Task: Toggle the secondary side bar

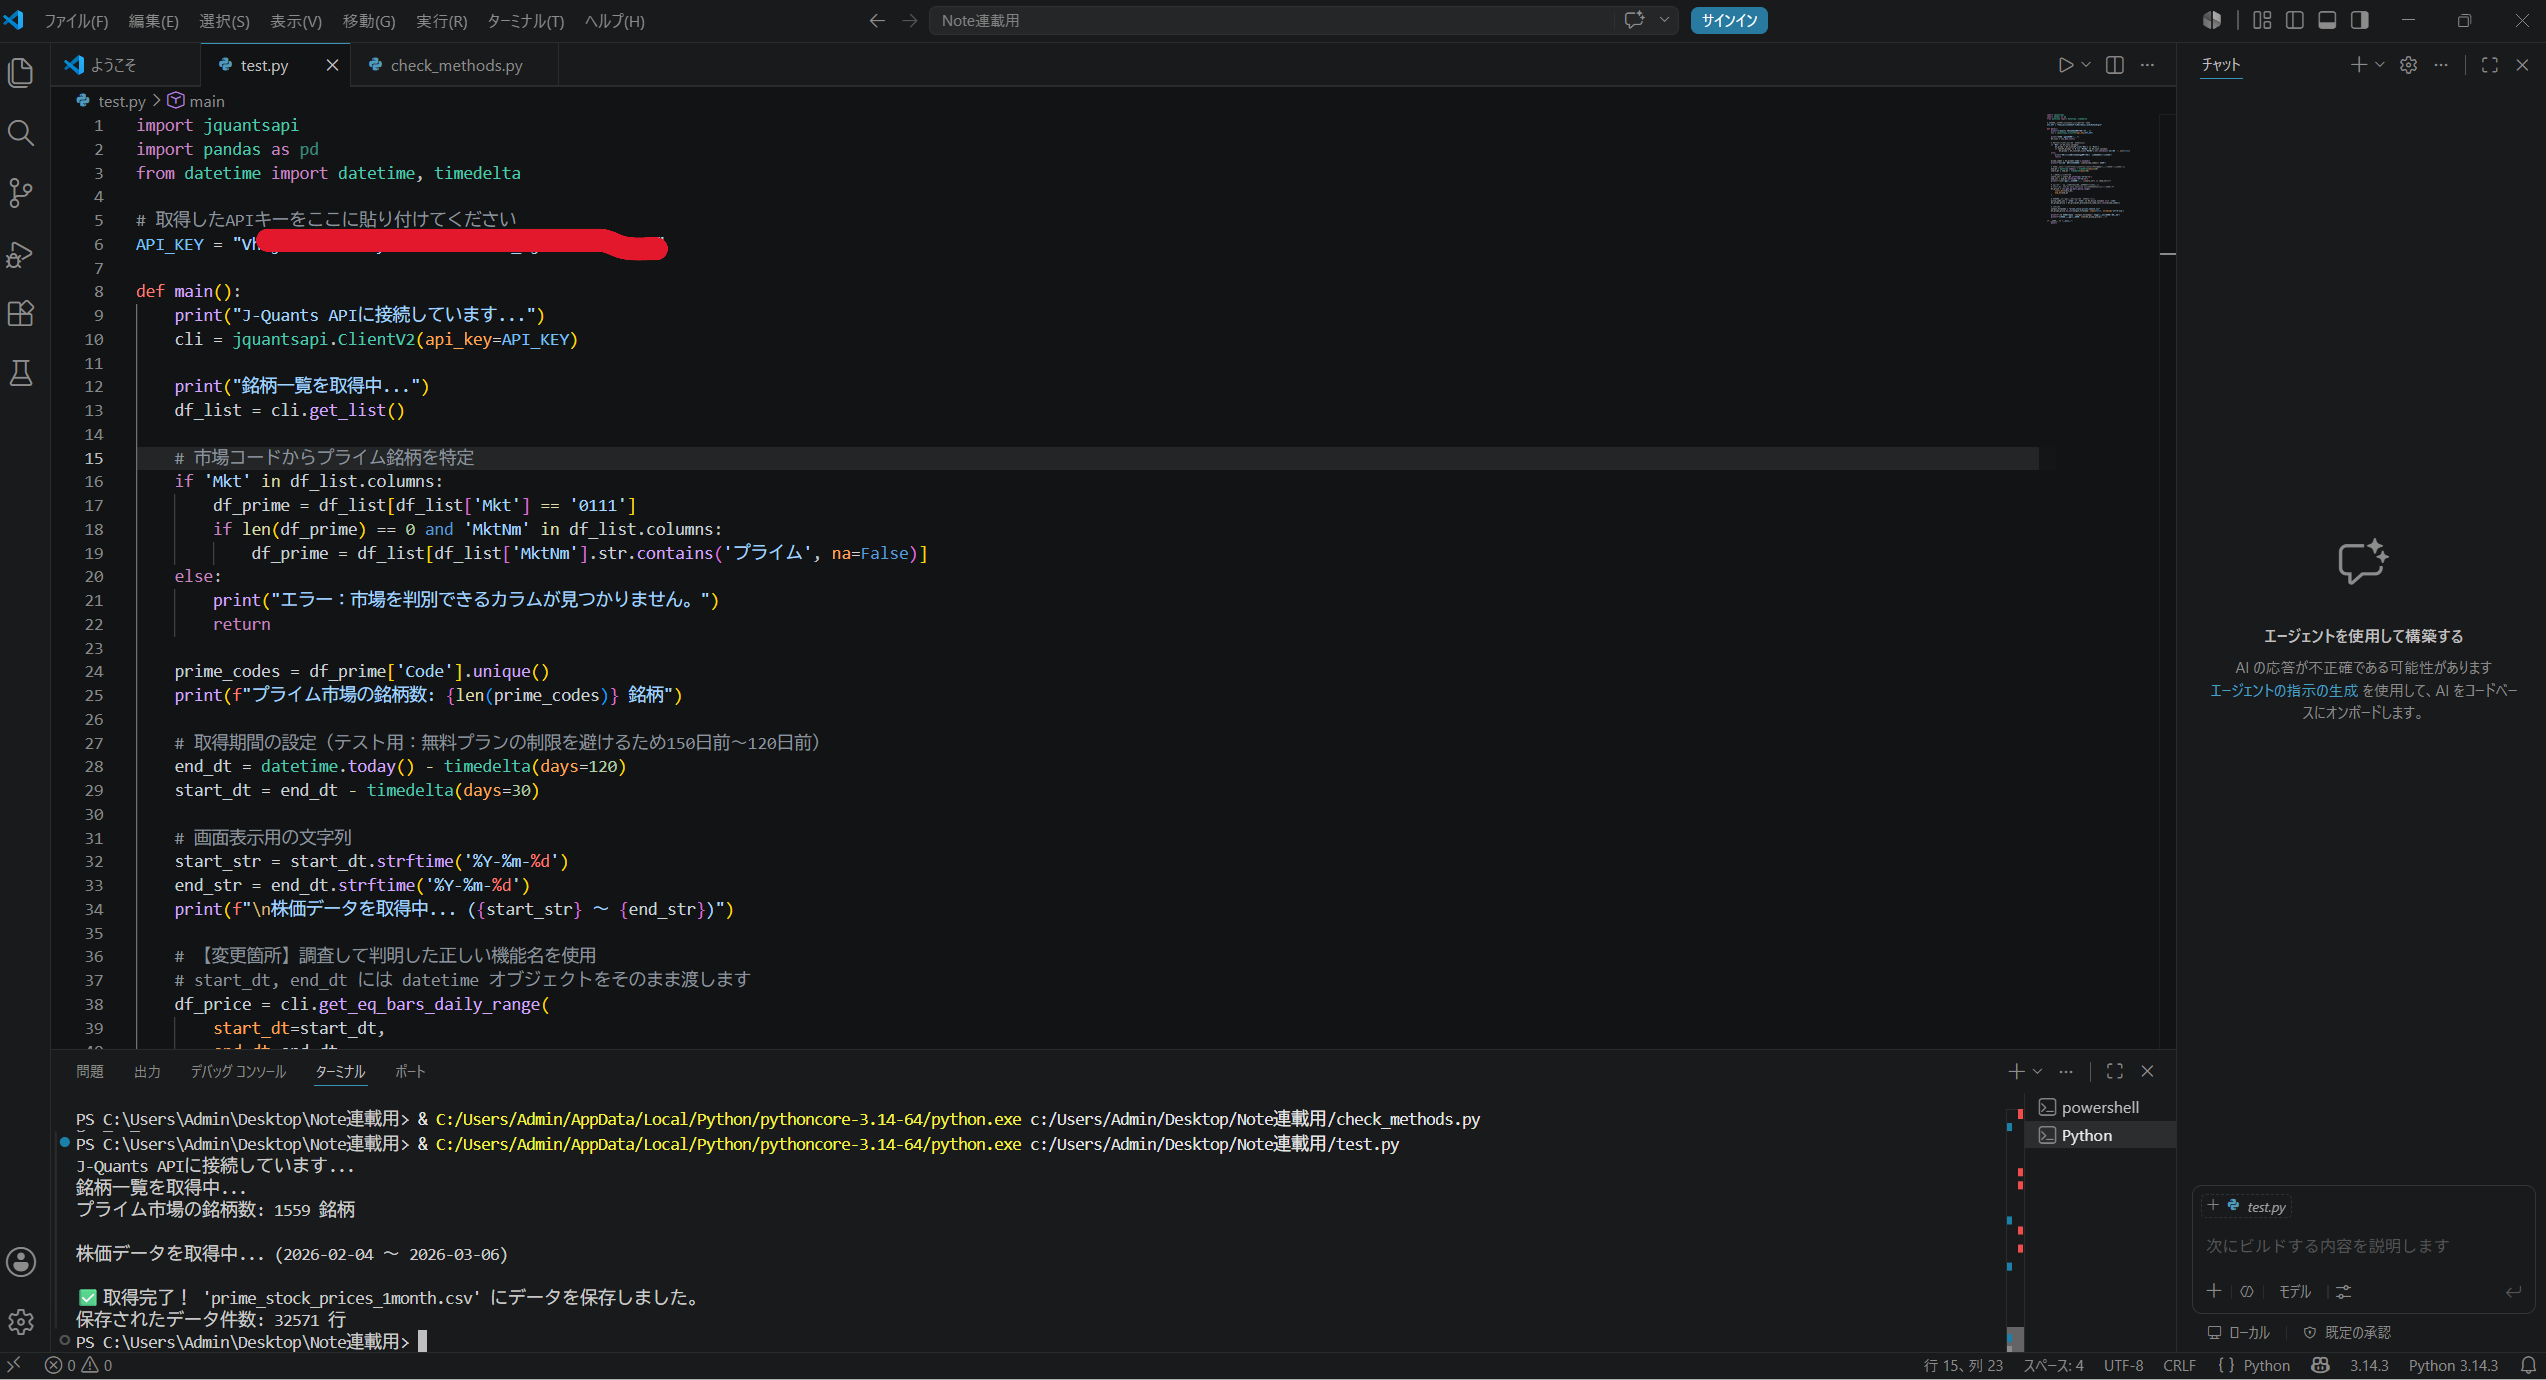Action: coord(2360,20)
